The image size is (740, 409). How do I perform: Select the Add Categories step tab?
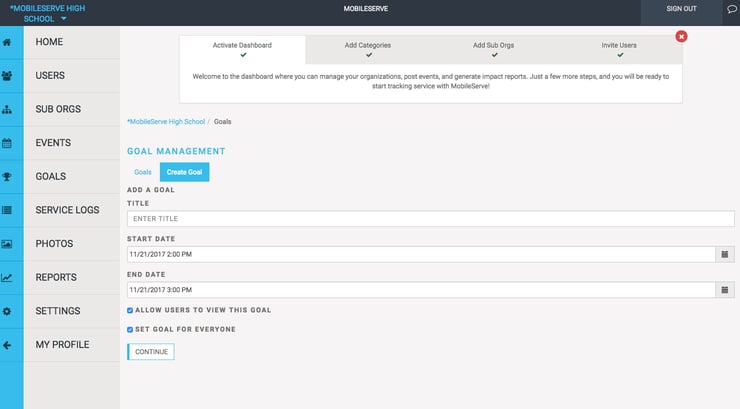(x=368, y=50)
